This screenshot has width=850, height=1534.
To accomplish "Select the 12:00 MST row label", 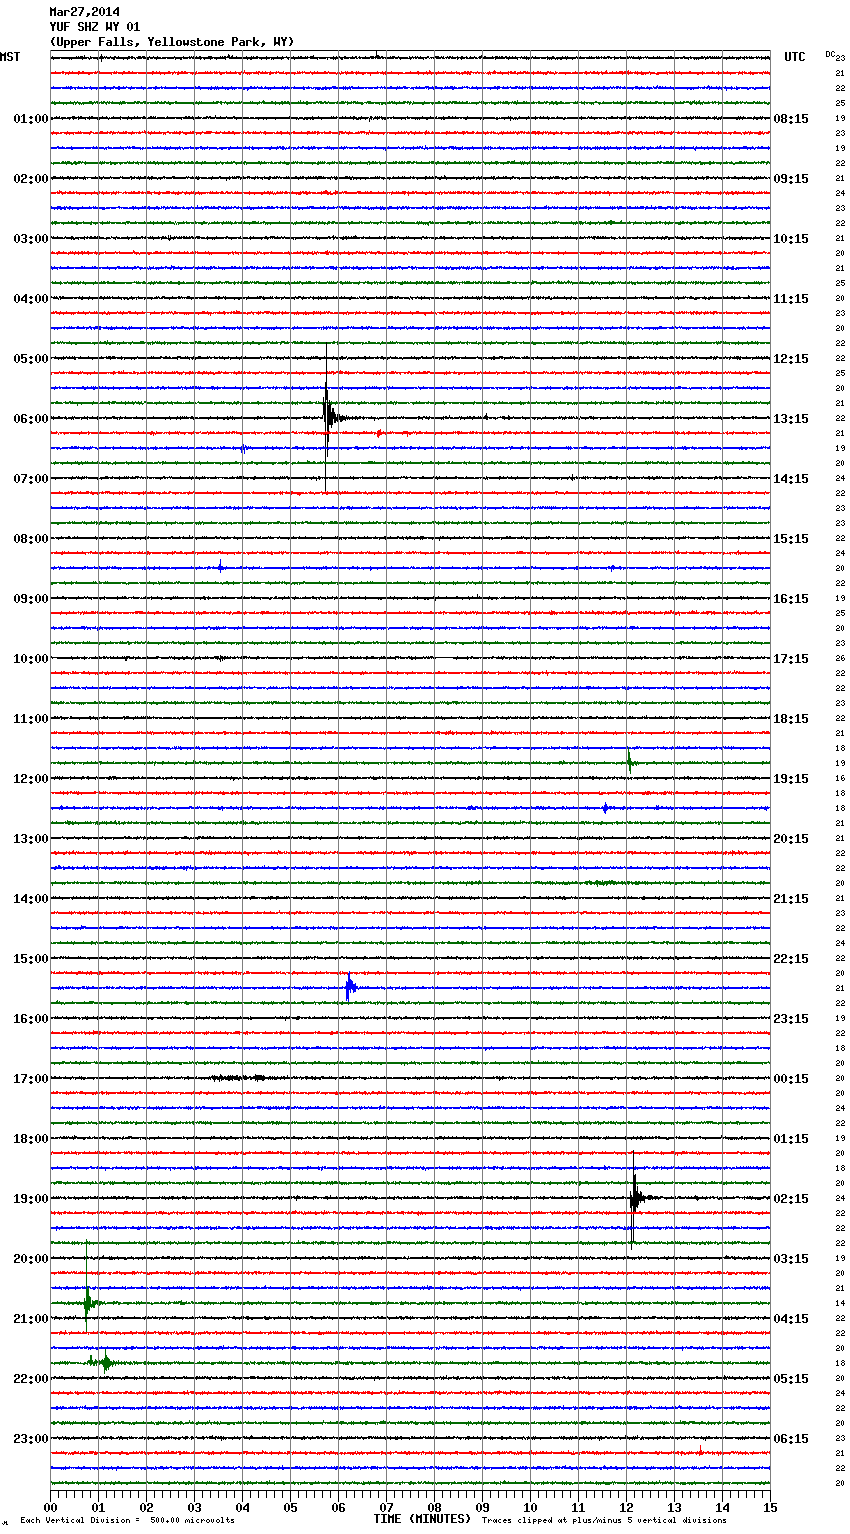I will click(x=31, y=779).
